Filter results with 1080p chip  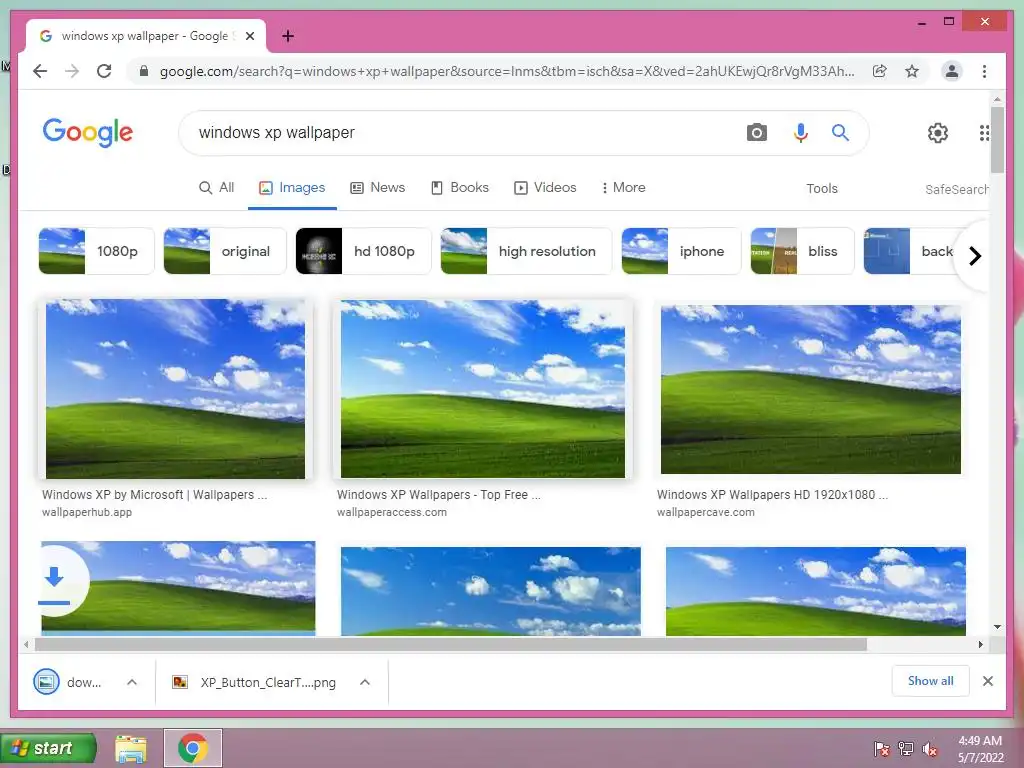(96, 251)
